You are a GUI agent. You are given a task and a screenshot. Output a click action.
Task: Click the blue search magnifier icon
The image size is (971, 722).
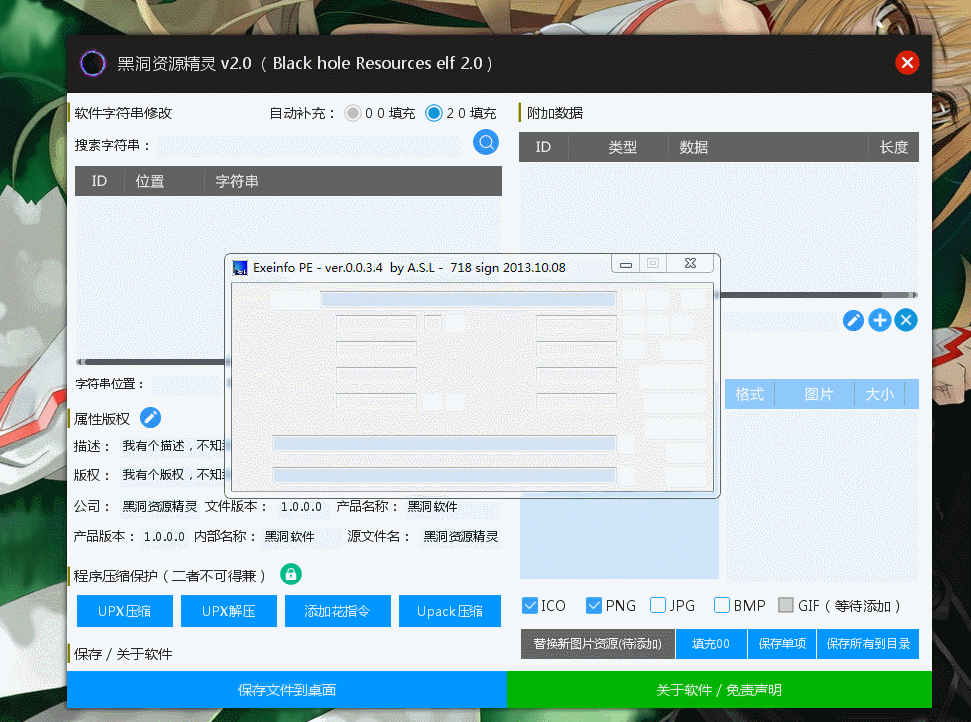486,142
